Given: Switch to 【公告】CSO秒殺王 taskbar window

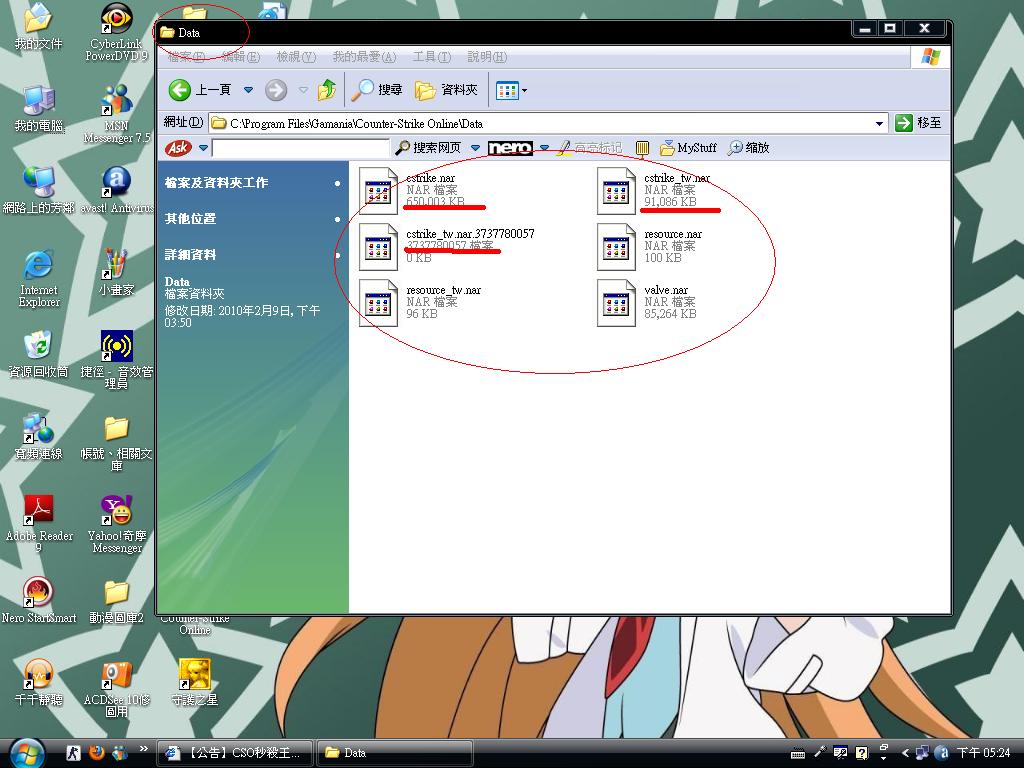Looking at the screenshot, I should click(235, 753).
